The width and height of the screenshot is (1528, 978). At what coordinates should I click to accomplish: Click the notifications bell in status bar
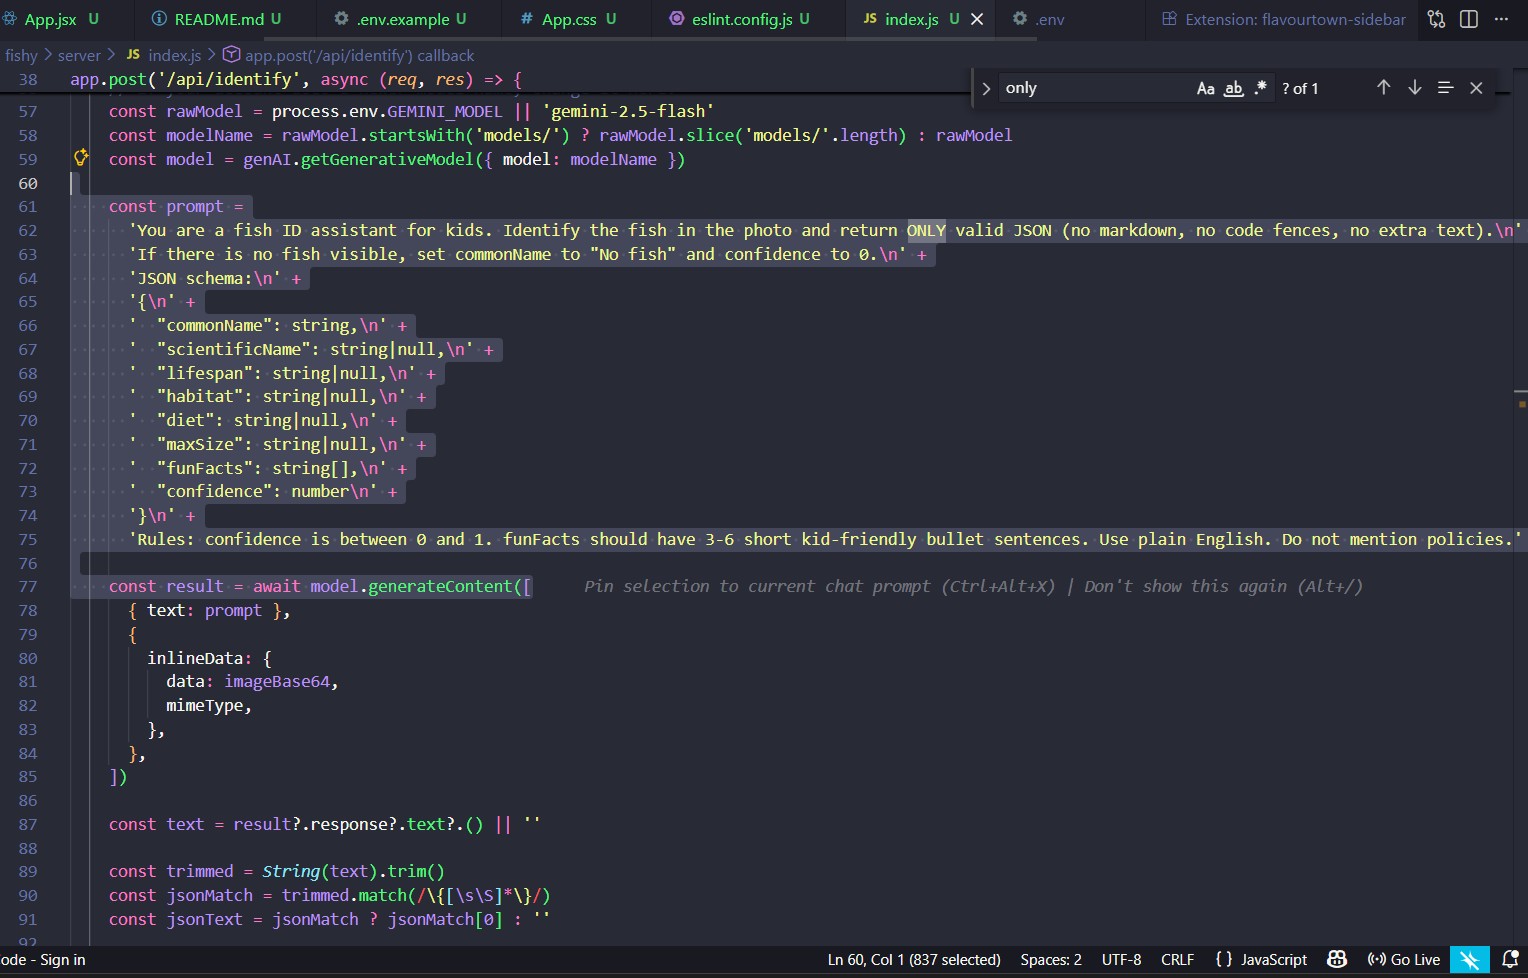1510,959
